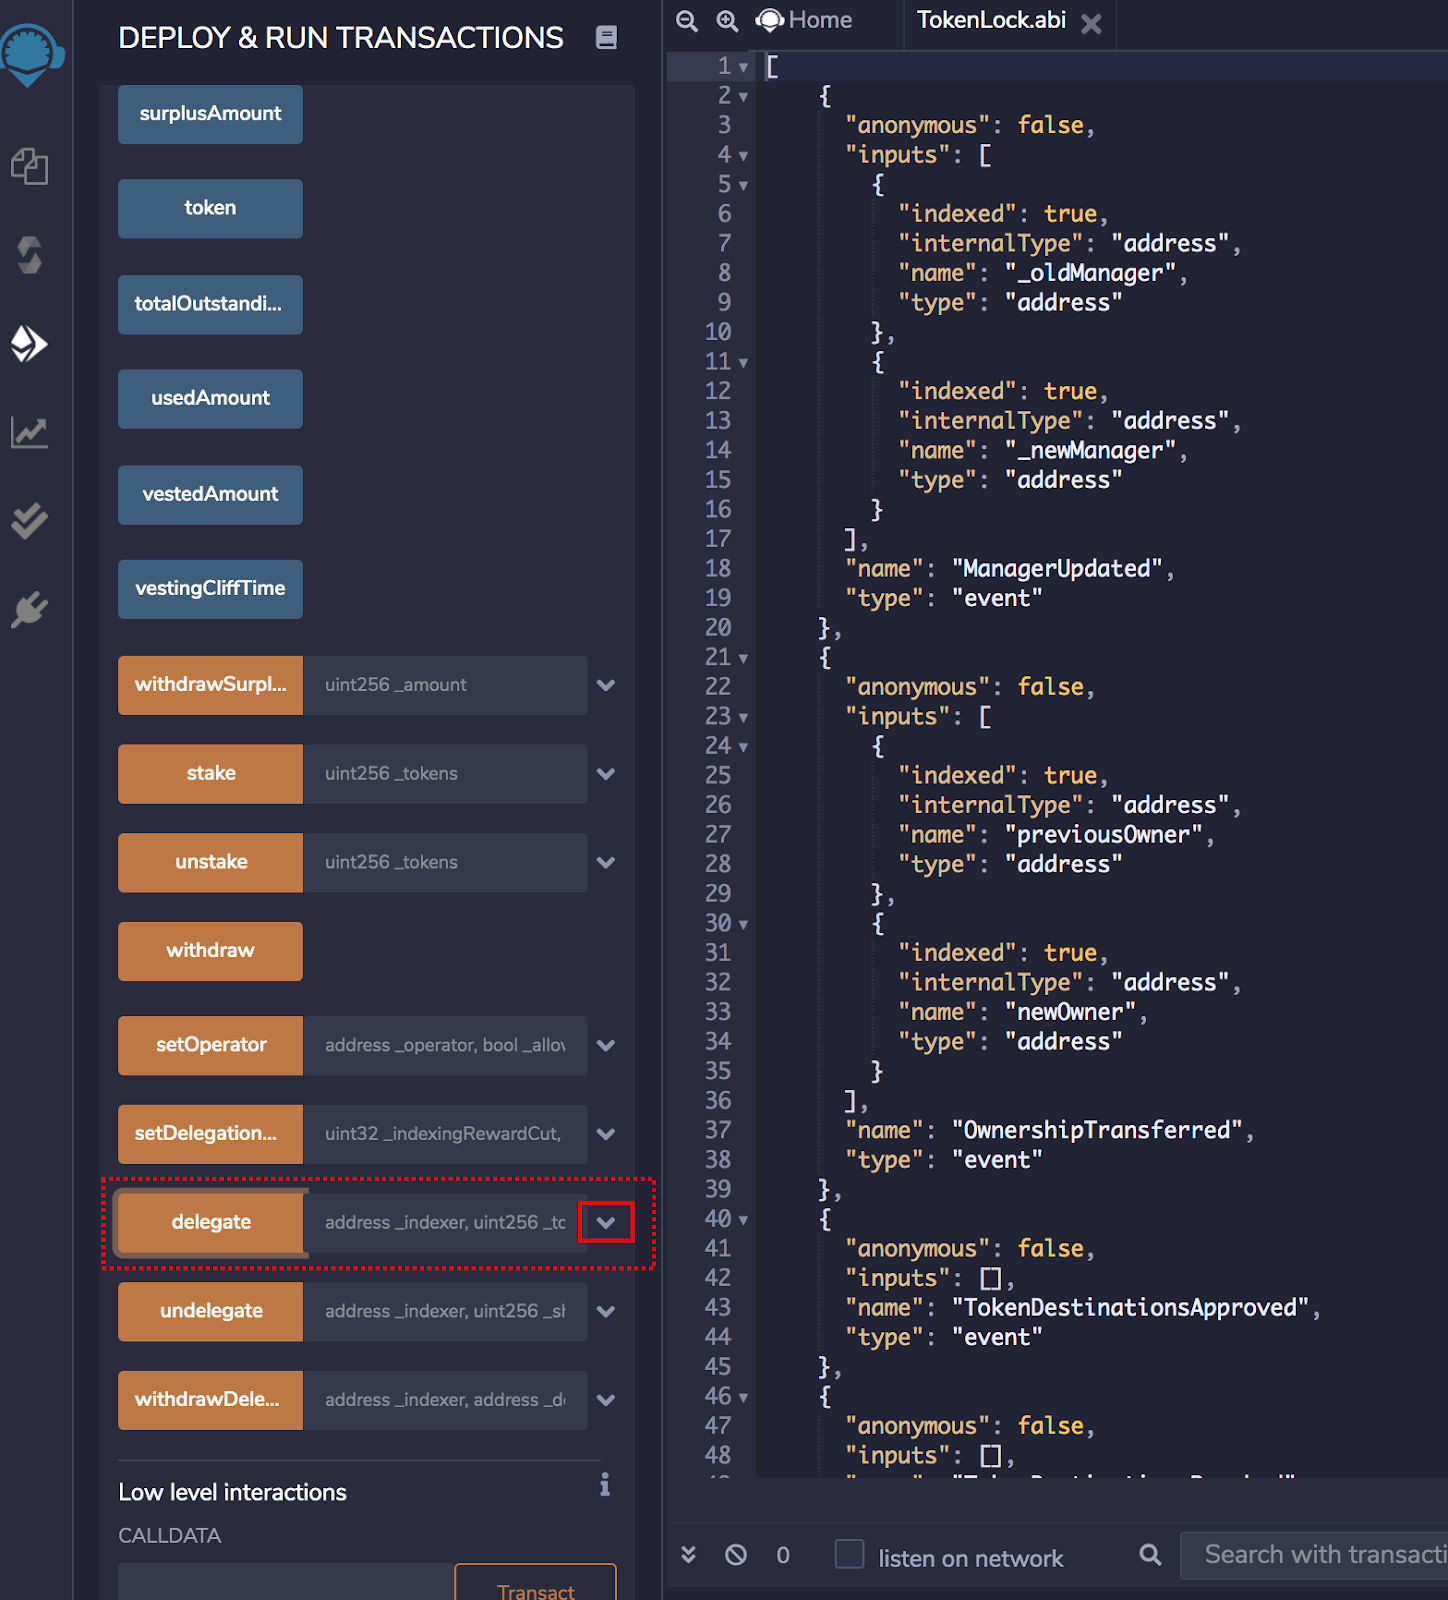Close the TokenLock.abi tab
The width and height of the screenshot is (1448, 1600).
click(1092, 23)
